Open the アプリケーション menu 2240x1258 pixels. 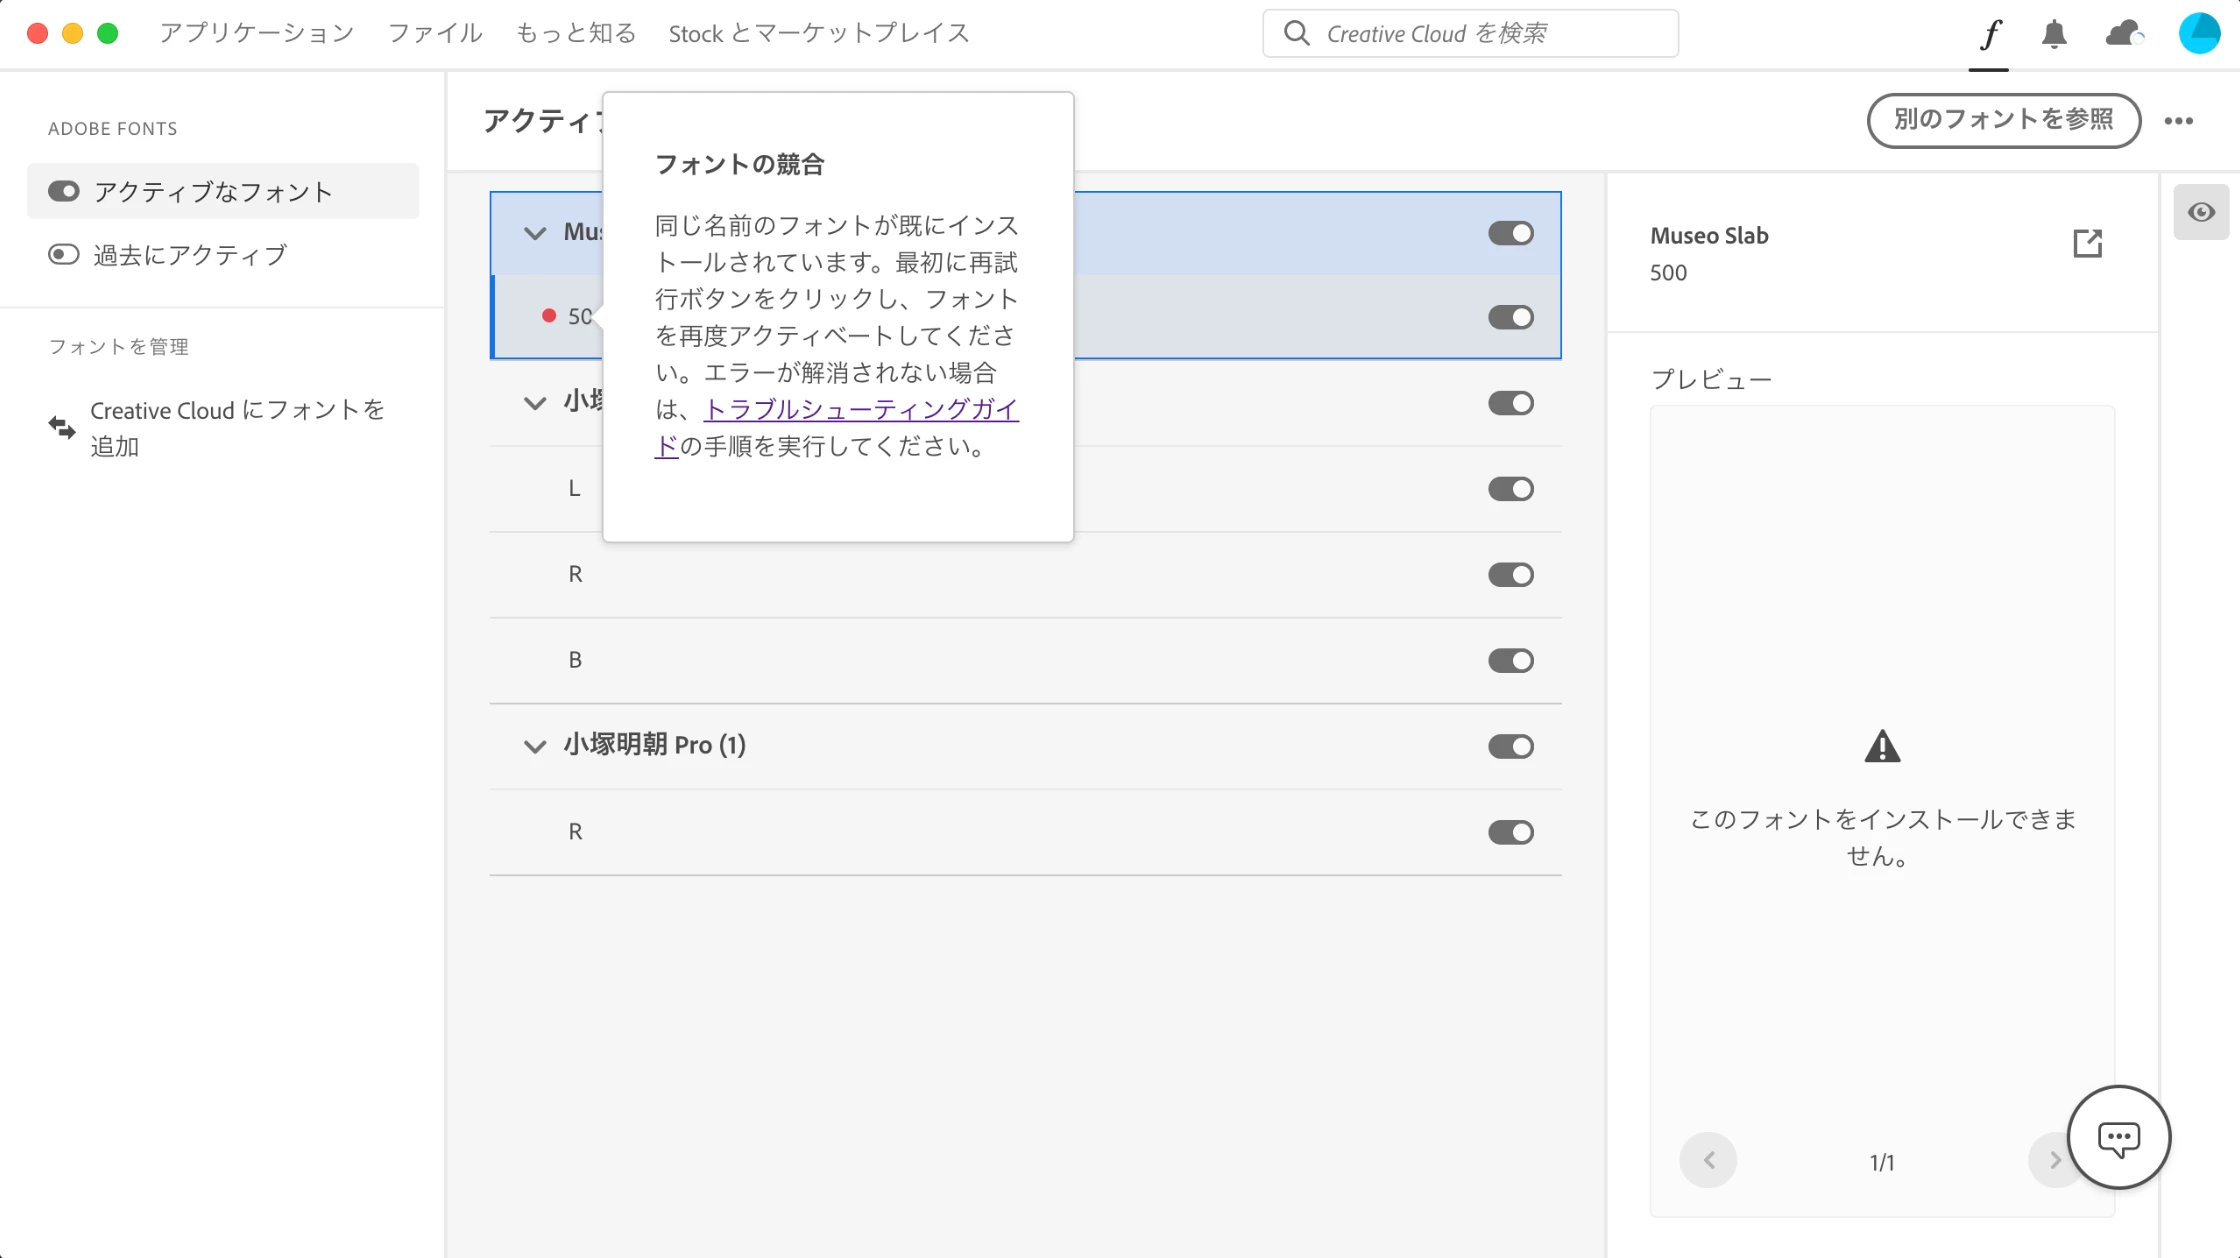coord(257,33)
